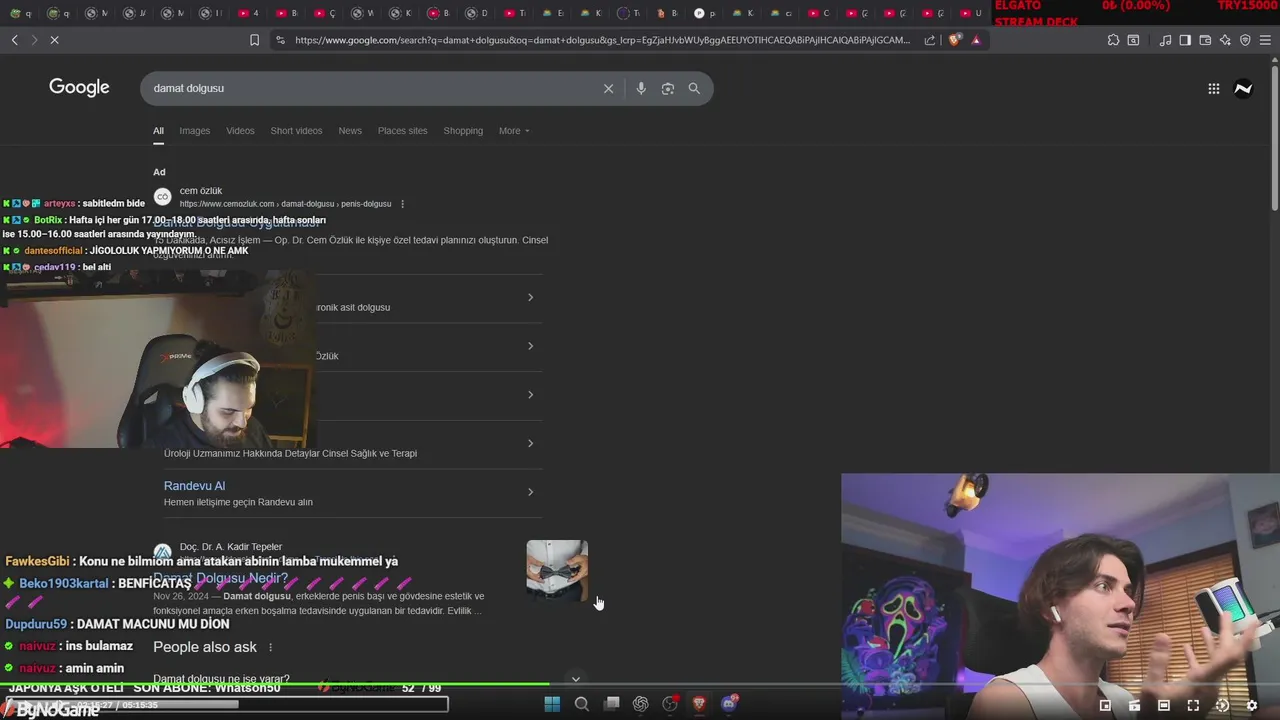
Task: Open Windows taskbar search
Action: point(581,704)
